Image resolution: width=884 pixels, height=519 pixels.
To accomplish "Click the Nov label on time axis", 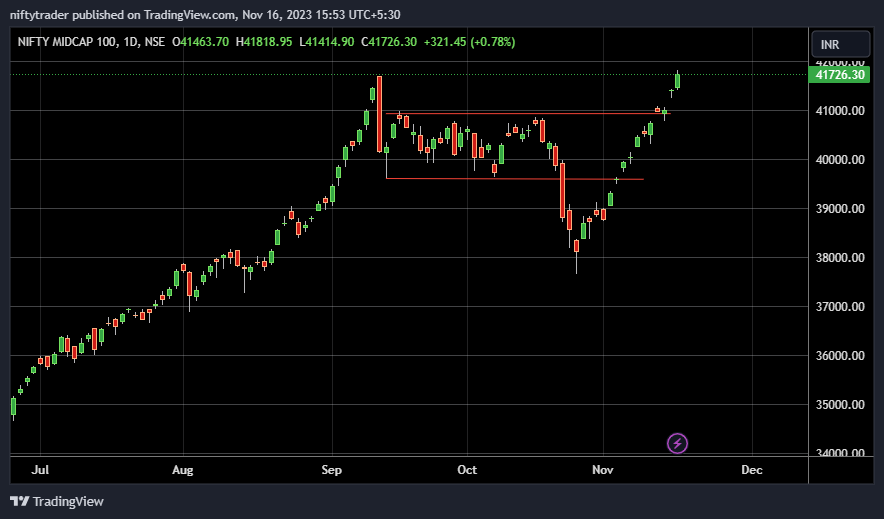I will 603,469.
